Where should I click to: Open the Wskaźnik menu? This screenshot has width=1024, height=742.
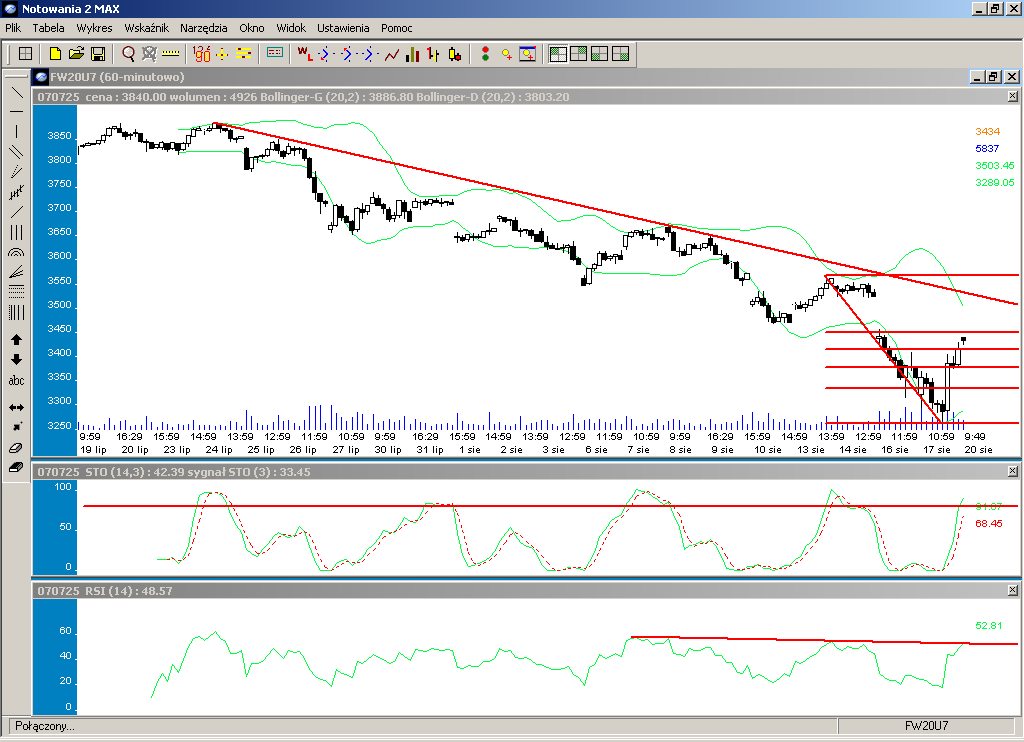[146, 28]
